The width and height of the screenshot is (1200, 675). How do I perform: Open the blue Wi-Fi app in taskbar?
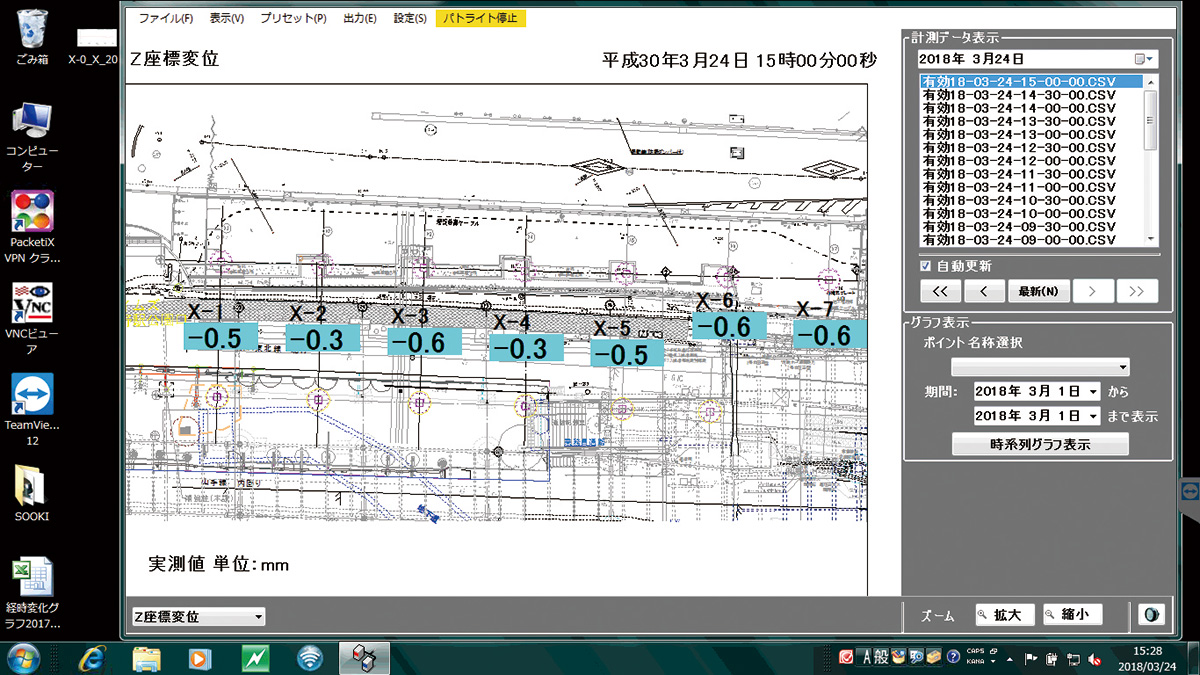pos(310,658)
